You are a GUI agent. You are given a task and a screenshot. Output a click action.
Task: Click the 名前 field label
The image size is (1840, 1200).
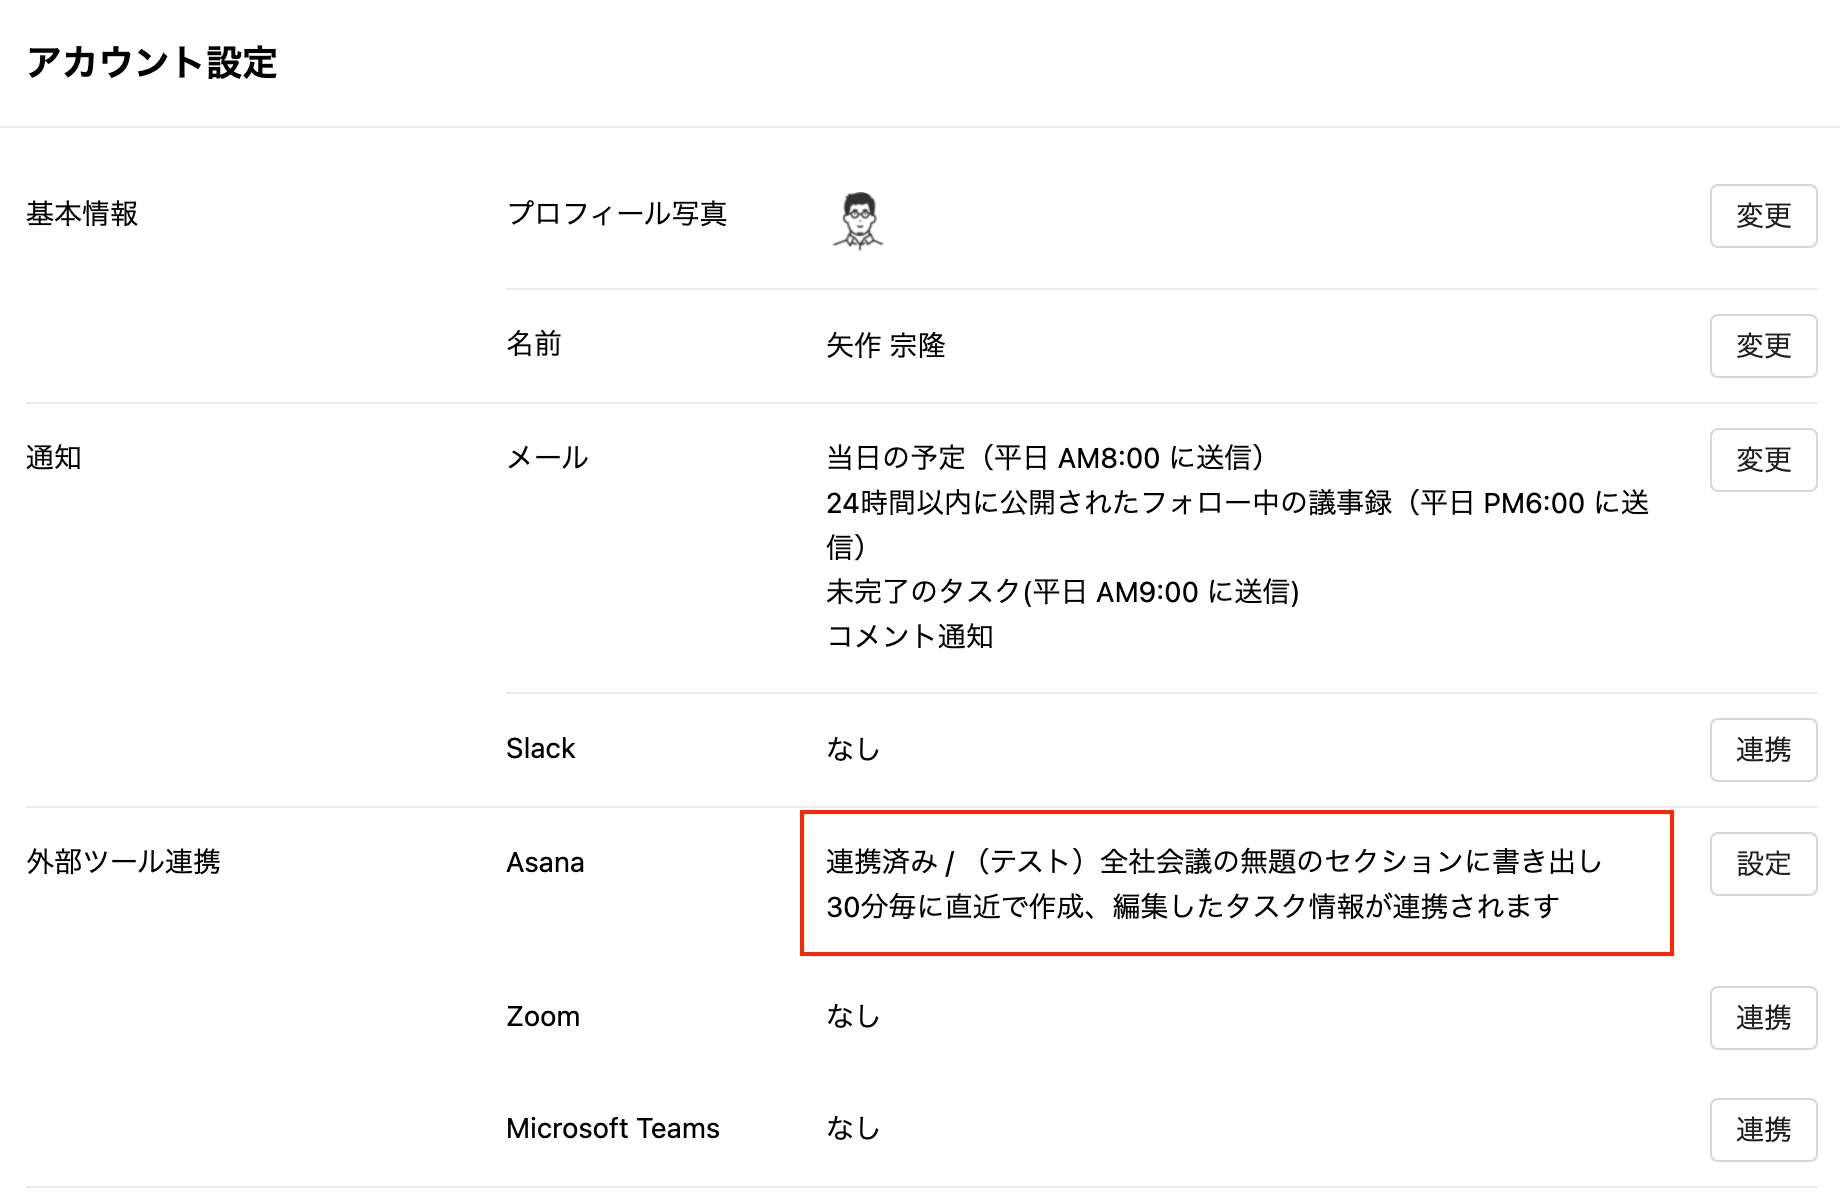click(534, 344)
